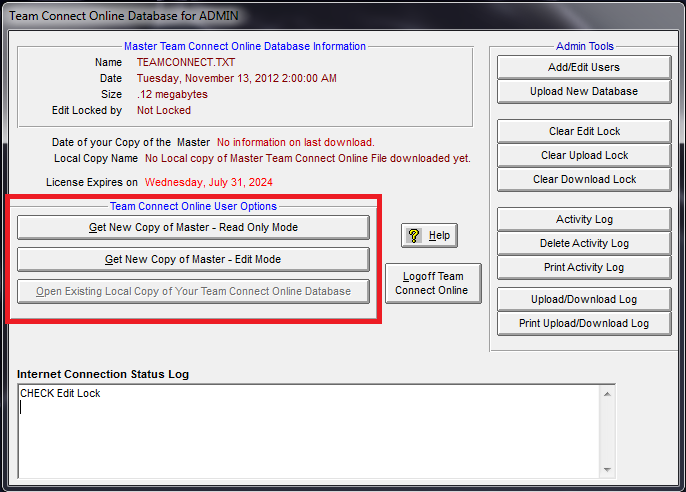Image resolution: width=686 pixels, height=492 pixels.
Task: Get New Copy of Master in Read Only Mode
Action: click(193, 227)
